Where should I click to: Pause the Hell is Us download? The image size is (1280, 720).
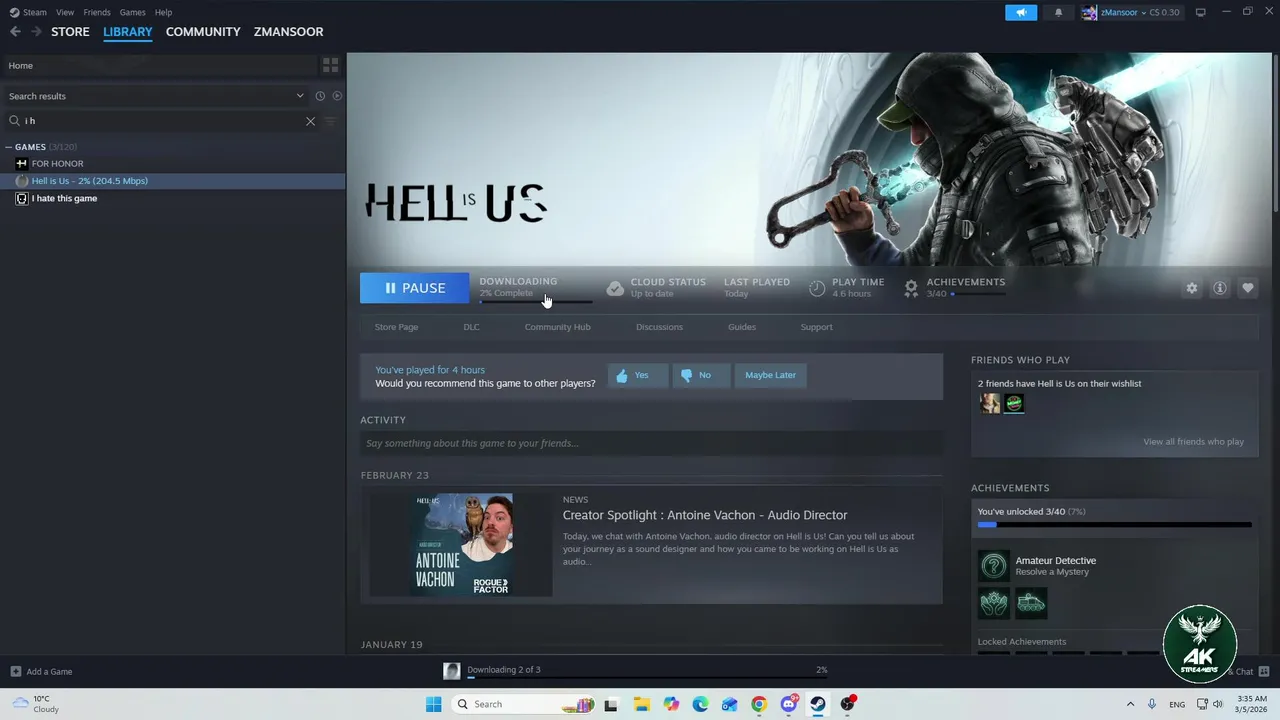pyautogui.click(x=414, y=288)
